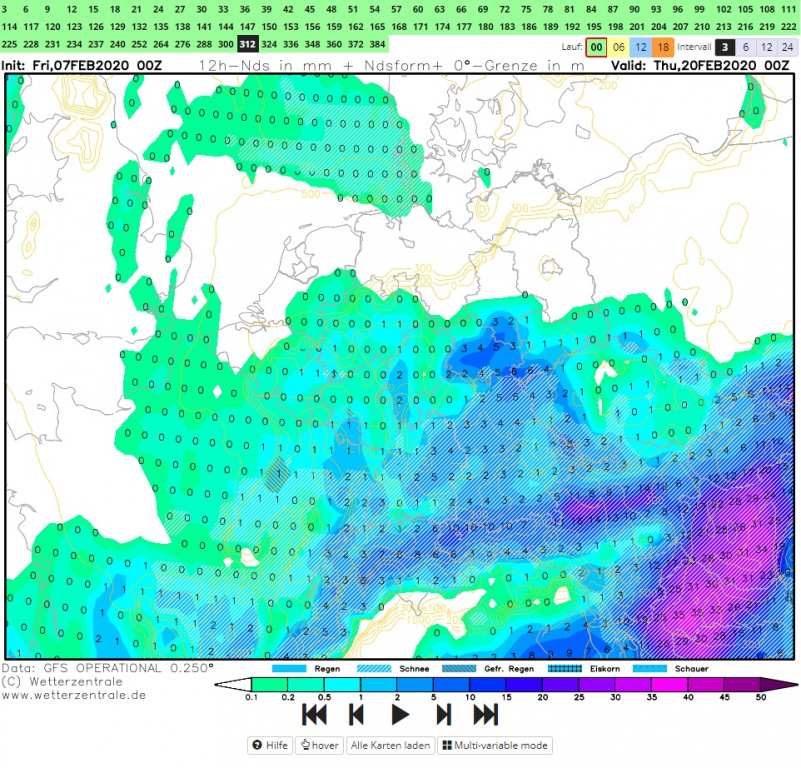Select the 18 model run

click(661, 46)
